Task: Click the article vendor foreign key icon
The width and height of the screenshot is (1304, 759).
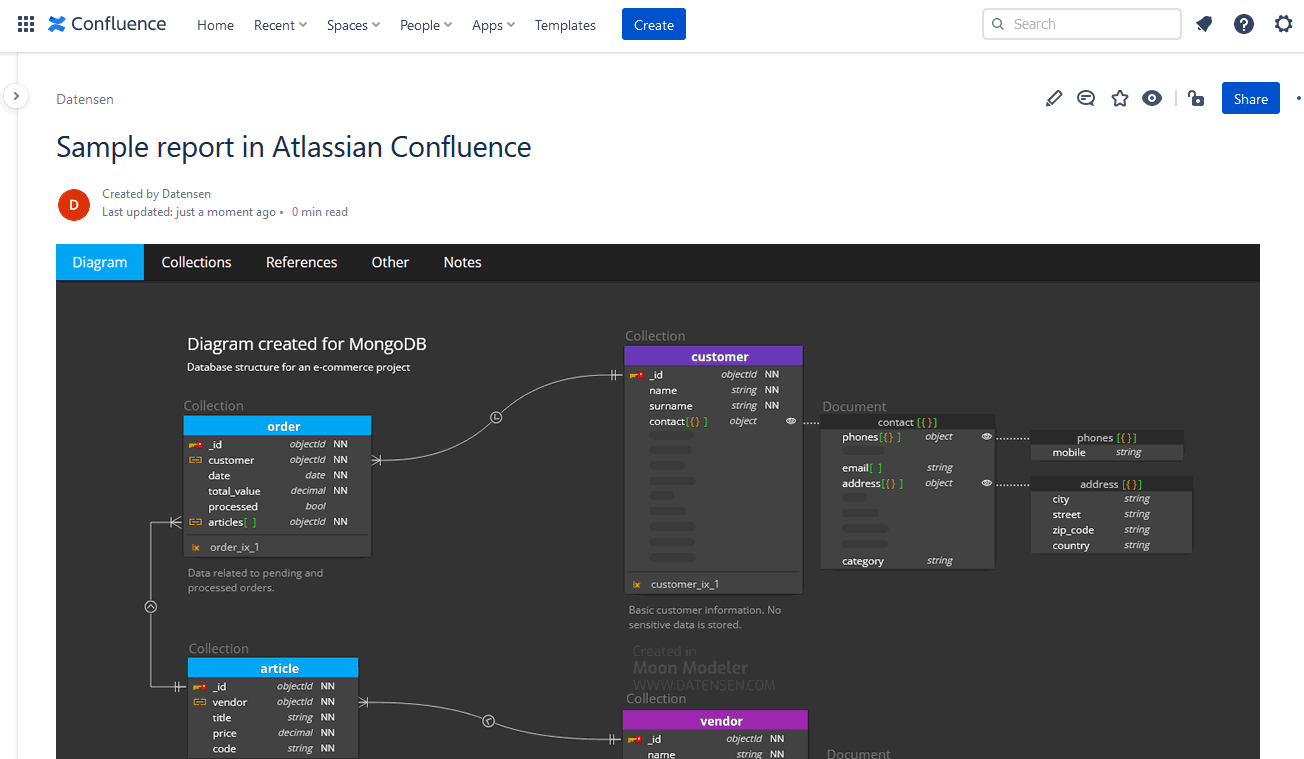Action: [x=200, y=702]
